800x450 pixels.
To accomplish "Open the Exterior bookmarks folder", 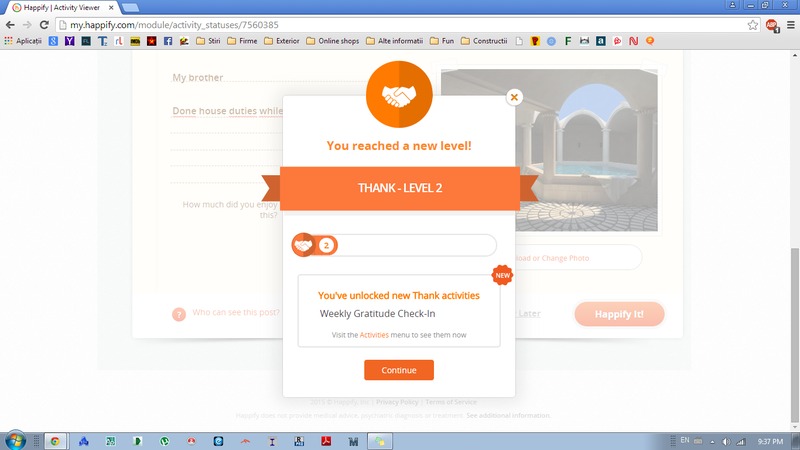I will pos(282,41).
